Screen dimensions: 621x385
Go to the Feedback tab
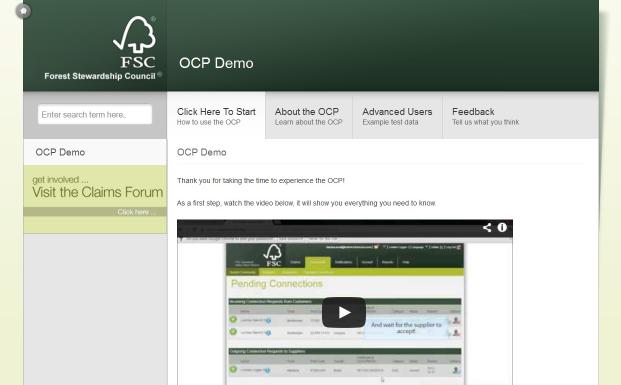click(485, 116)
